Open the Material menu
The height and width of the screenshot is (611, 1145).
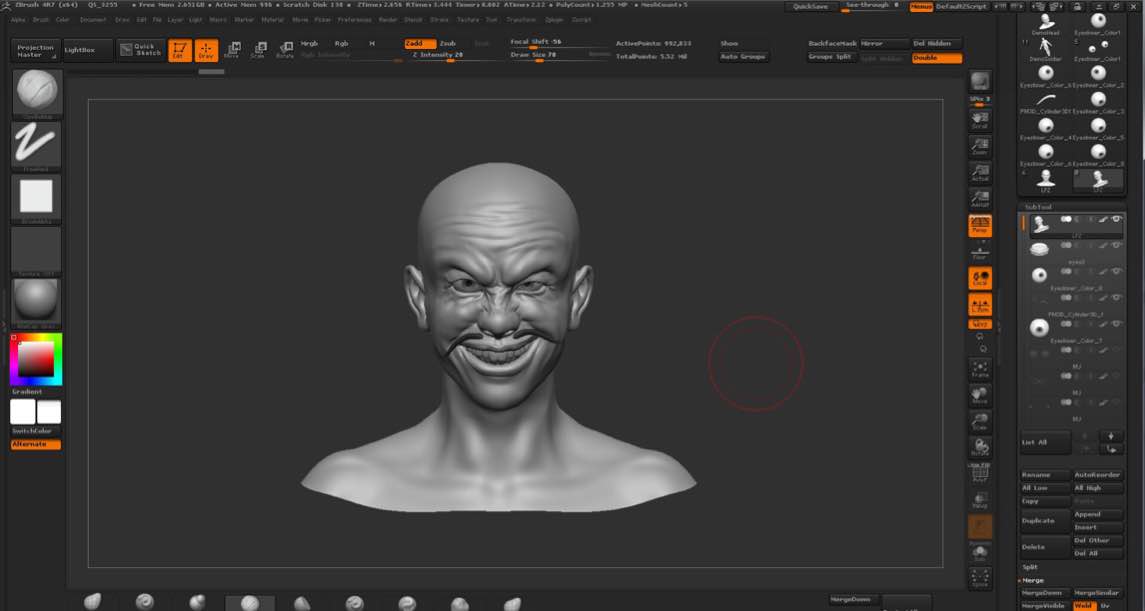coord(273,20)
